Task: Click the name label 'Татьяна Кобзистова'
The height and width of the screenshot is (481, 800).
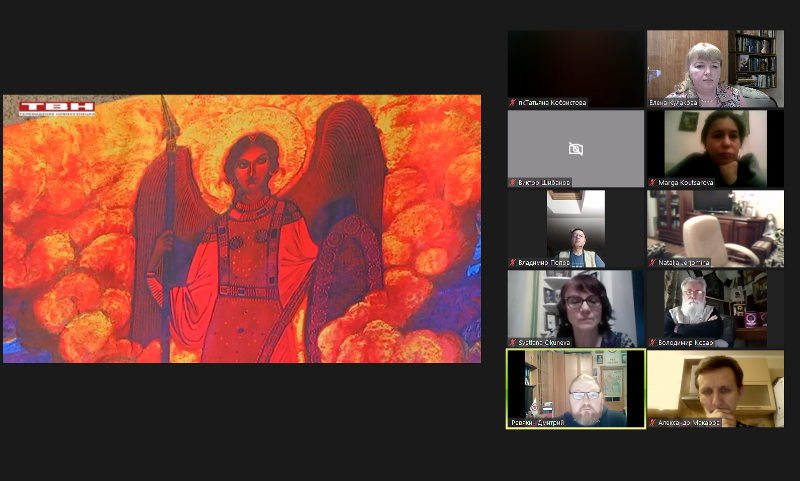Action: pos(552,103)
